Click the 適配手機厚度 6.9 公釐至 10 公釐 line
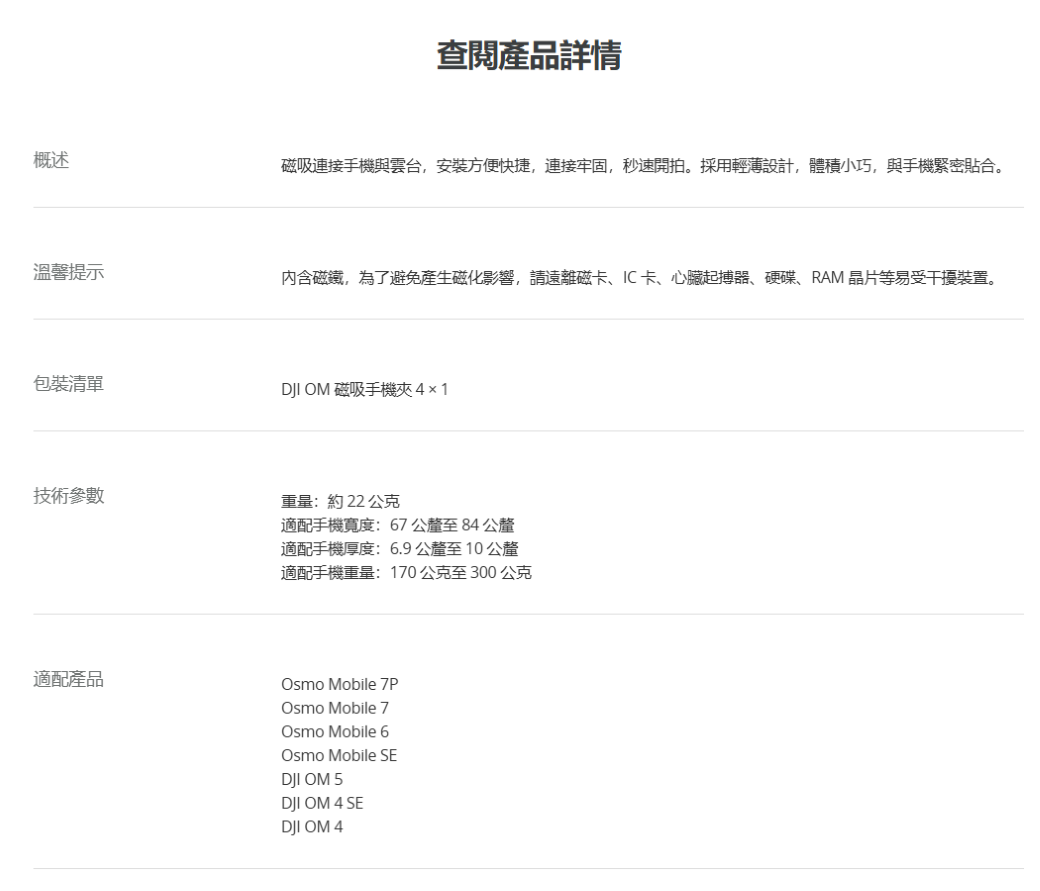 (400, 549)
